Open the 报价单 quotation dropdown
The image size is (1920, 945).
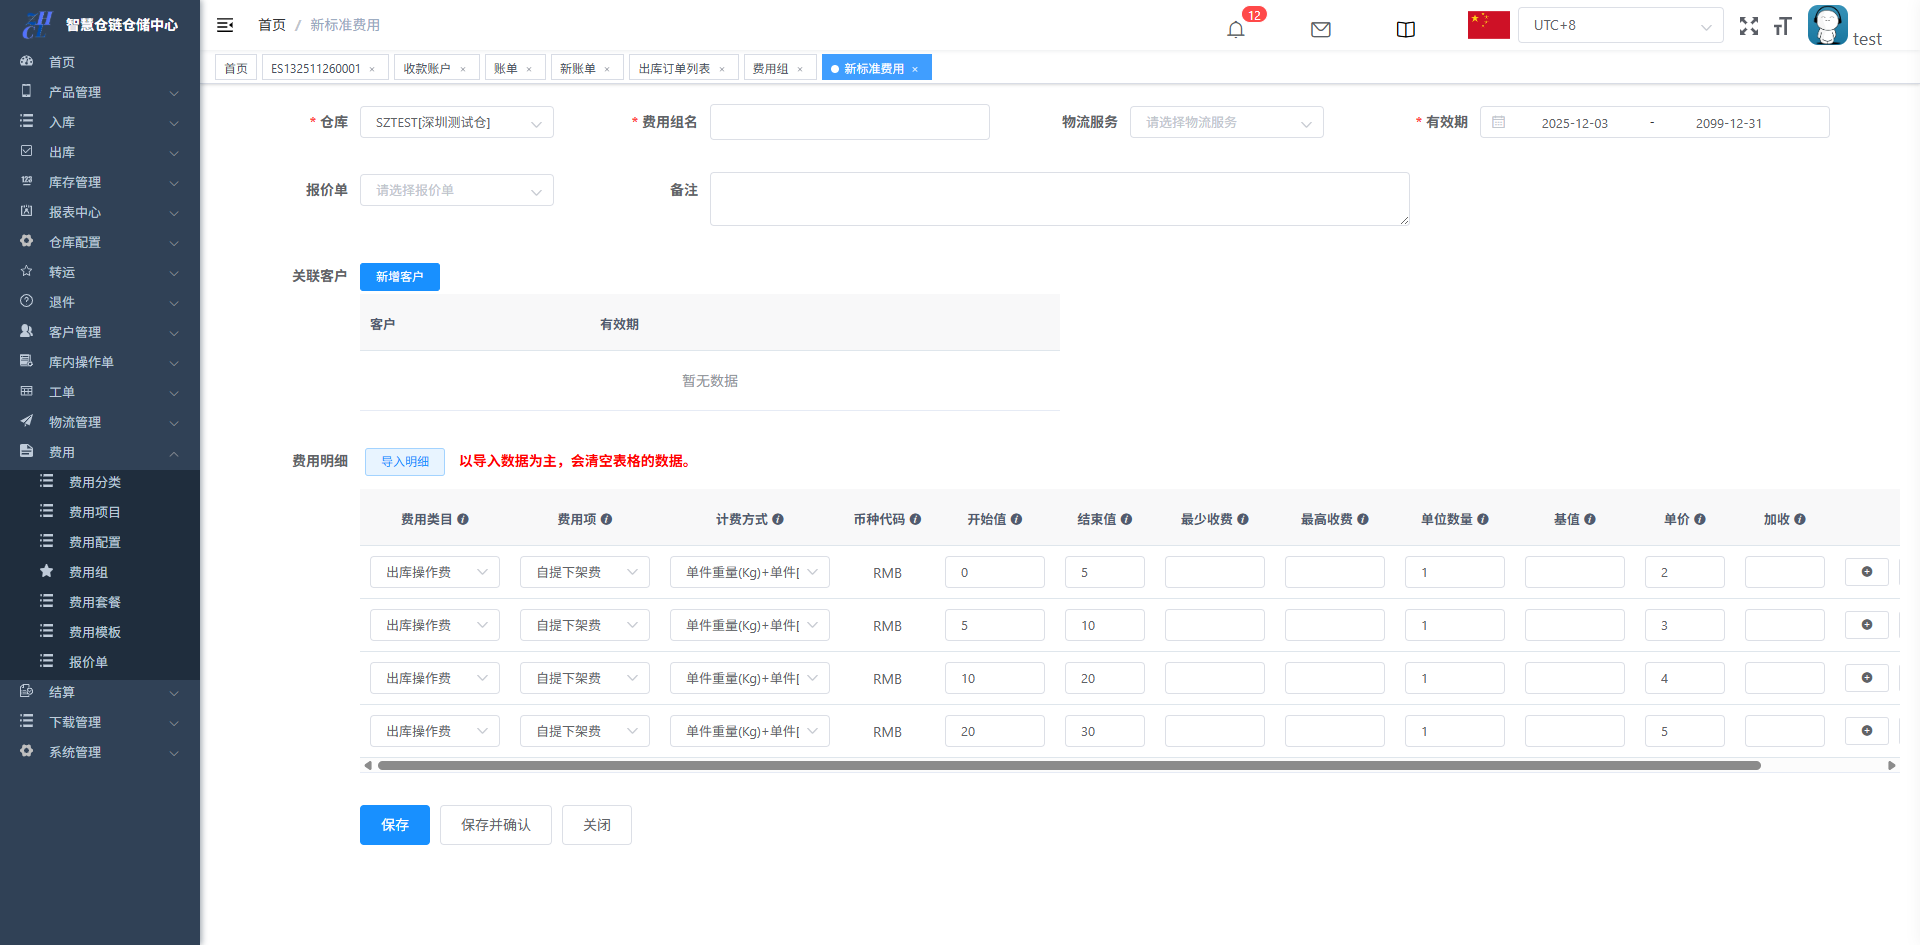pos(456,190)
